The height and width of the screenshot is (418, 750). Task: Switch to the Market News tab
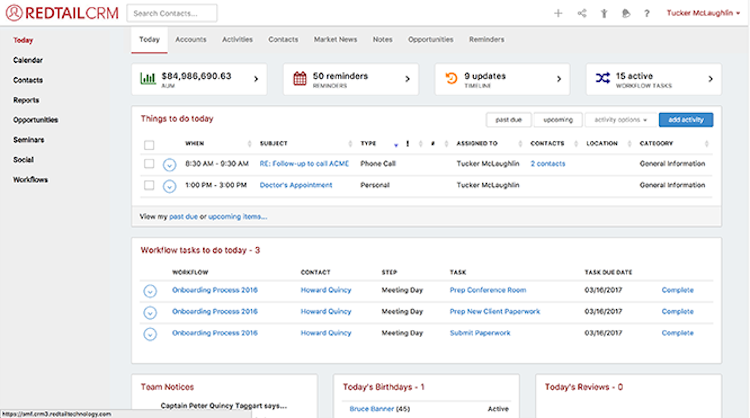tap(335, 40)
